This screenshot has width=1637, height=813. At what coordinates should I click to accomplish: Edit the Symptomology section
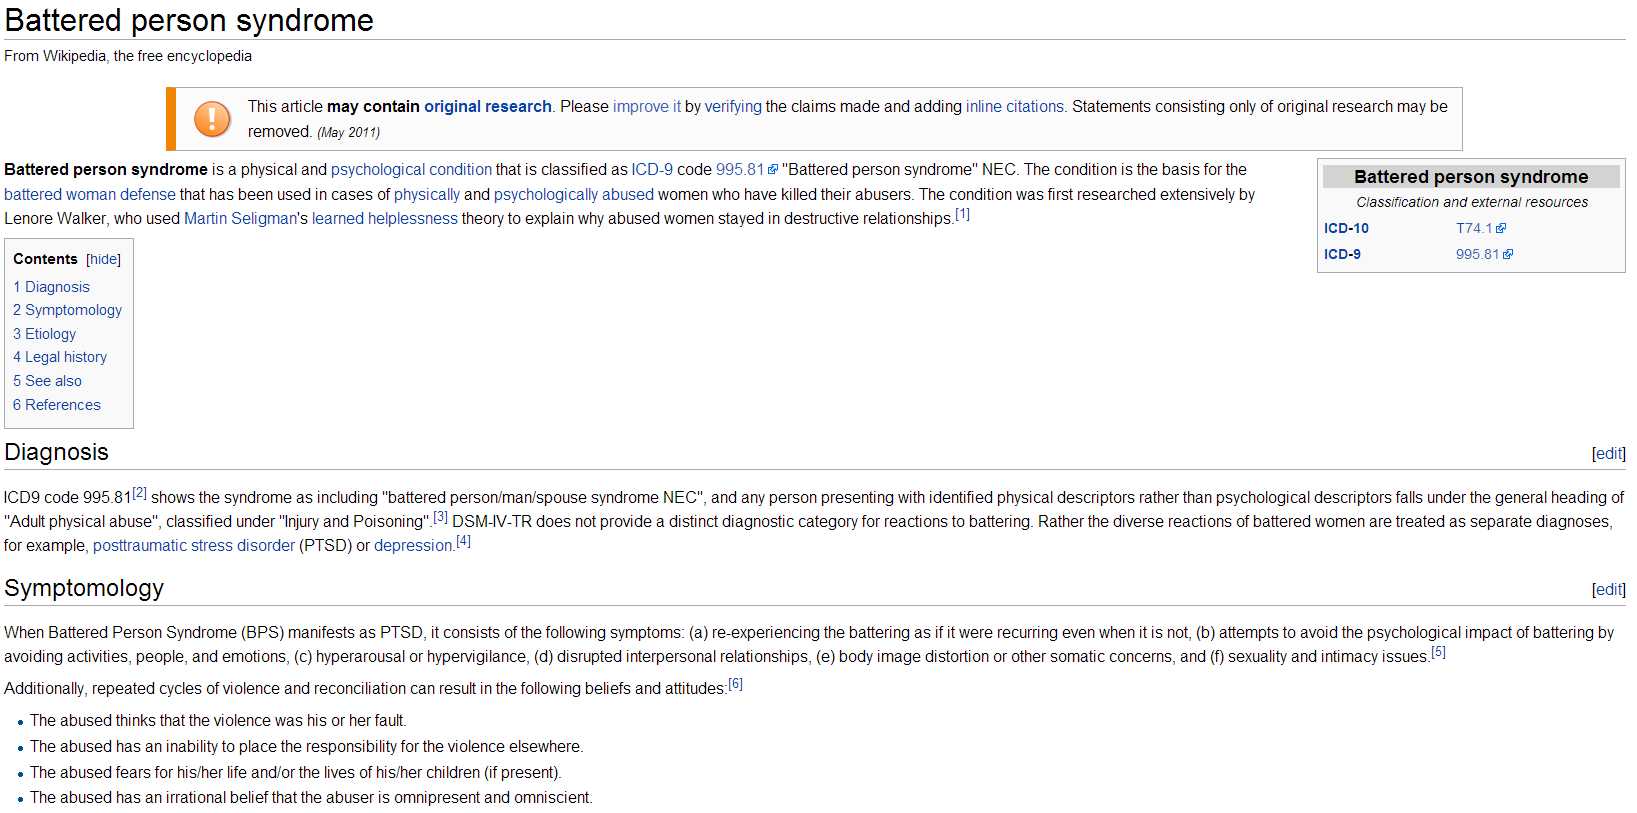[1608, 590]
